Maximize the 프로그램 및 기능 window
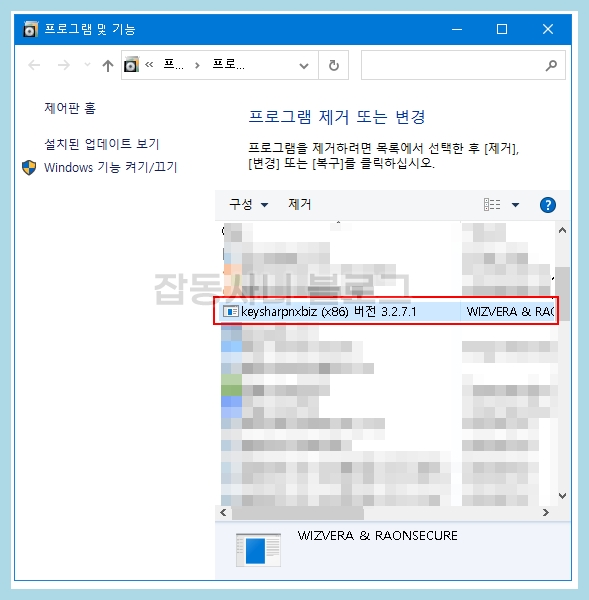 tap(502, 29)
